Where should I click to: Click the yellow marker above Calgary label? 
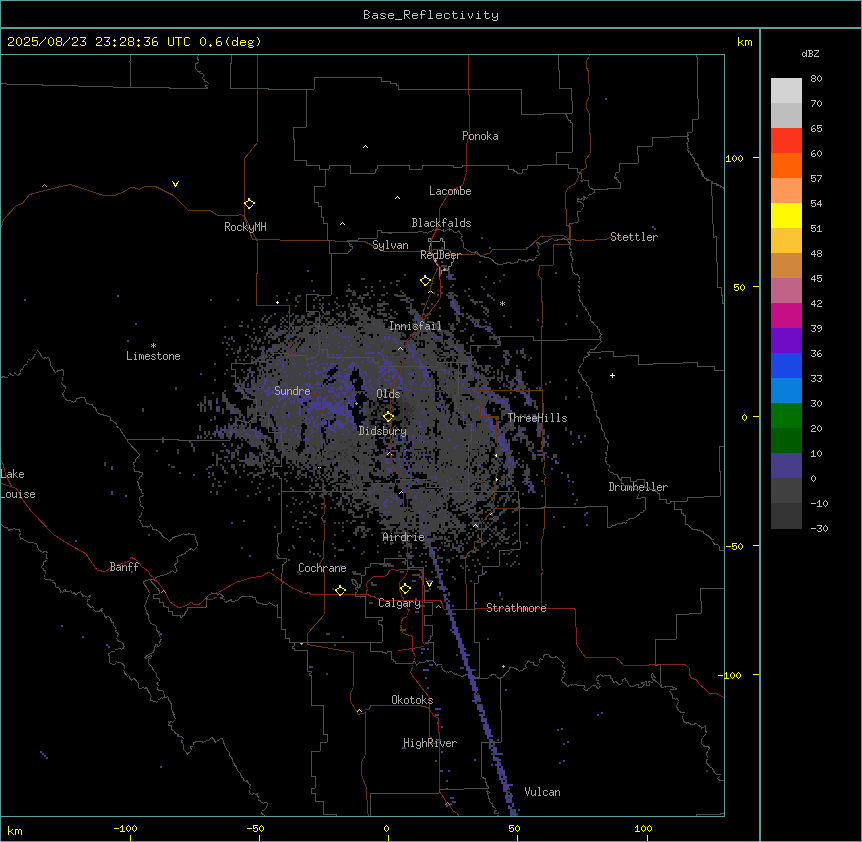405,589
